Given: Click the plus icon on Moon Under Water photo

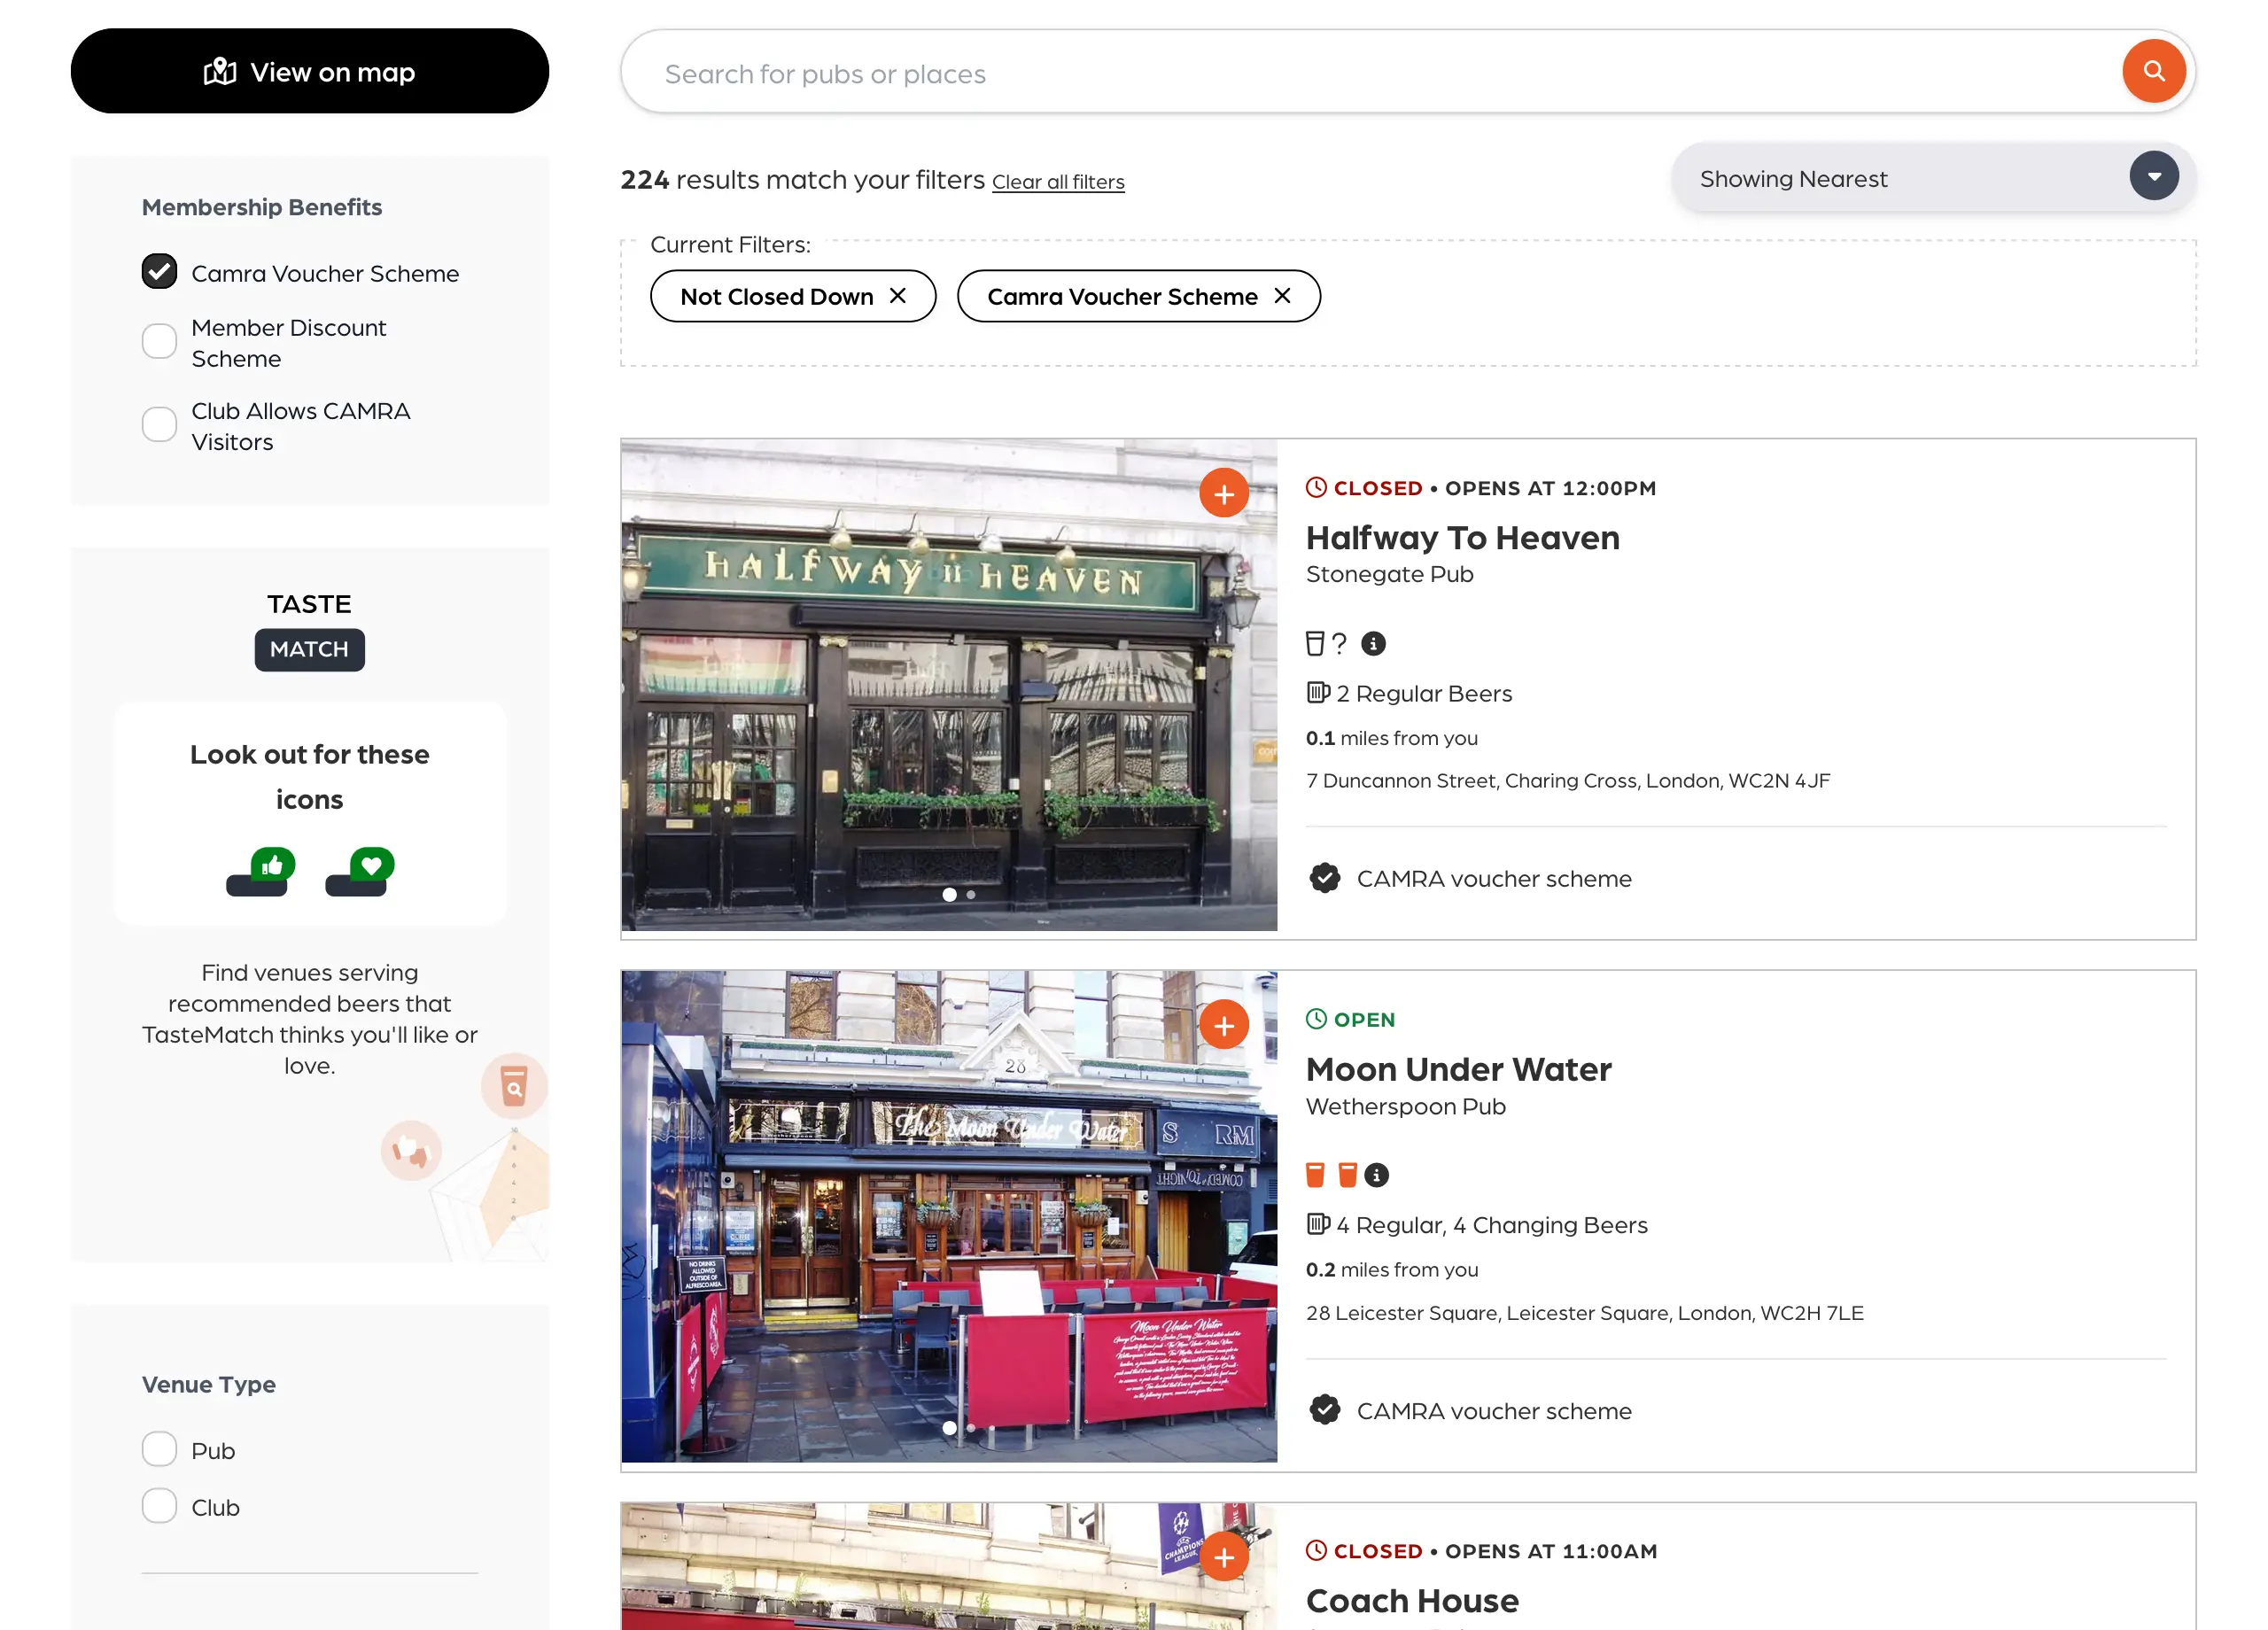Looking at the screenshot, I should [1223, 1025].
